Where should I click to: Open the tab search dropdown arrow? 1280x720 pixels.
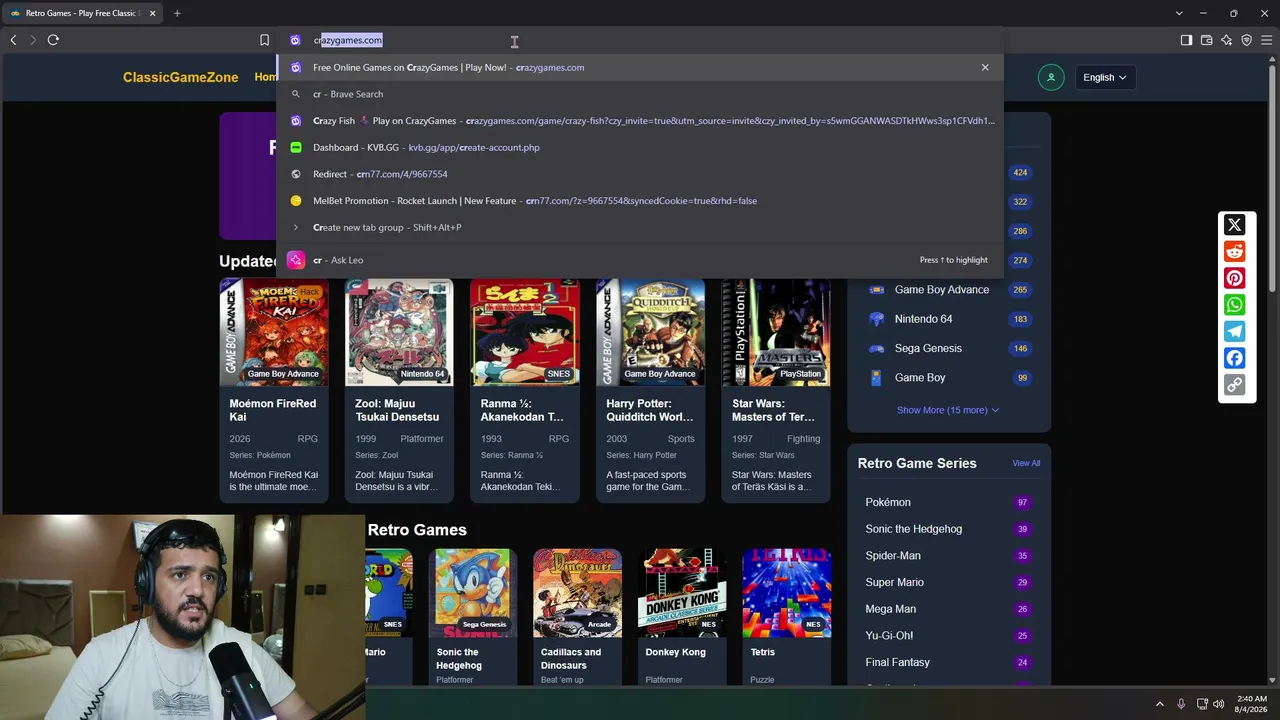pyautogui.click(x=1179, y=13)
